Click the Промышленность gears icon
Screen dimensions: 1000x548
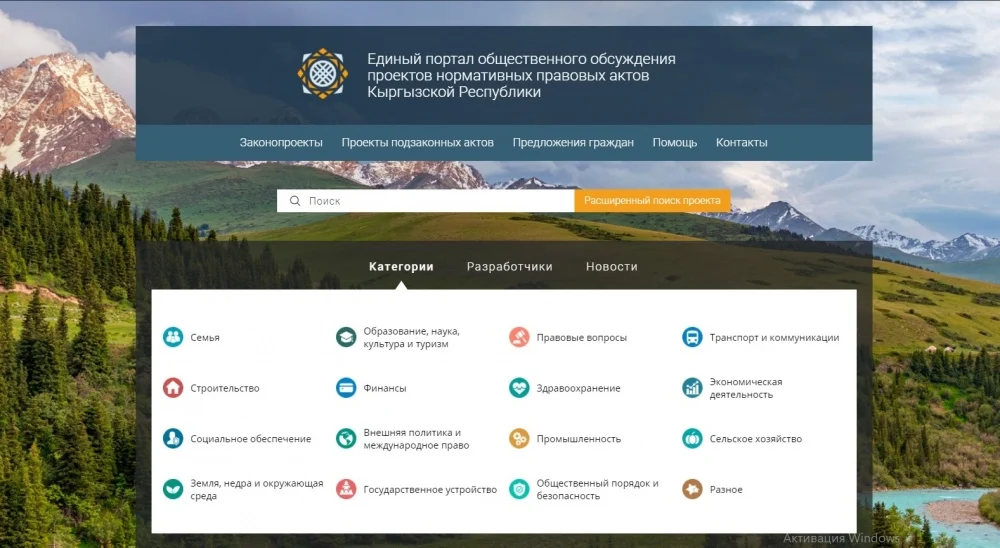point(519,438)
